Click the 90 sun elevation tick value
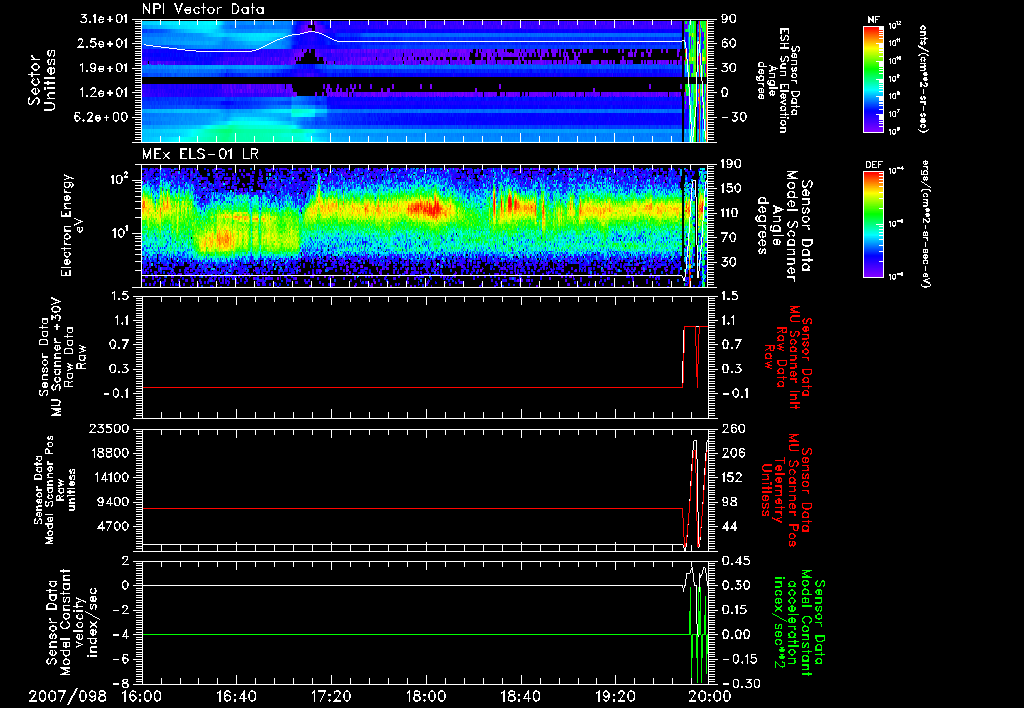Viewport: 1024px width, 708px height. [x=729, y=19]
